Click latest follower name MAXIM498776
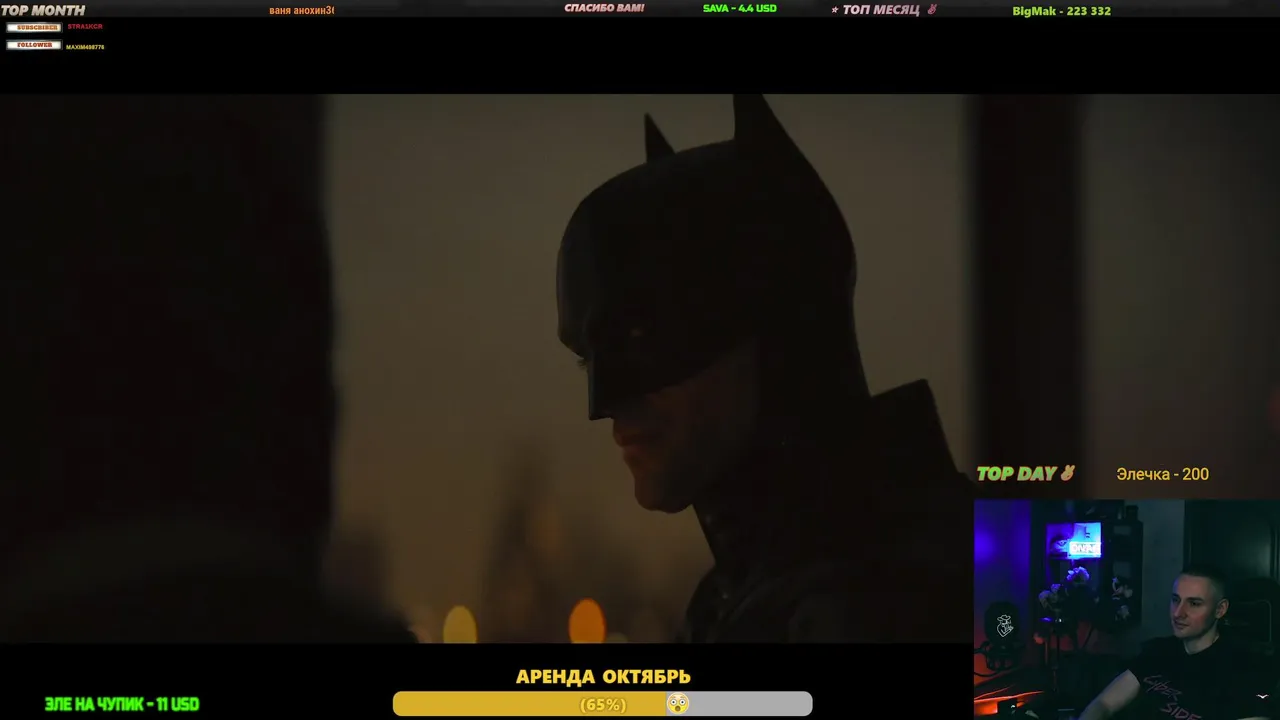 [x=85, y=47]
